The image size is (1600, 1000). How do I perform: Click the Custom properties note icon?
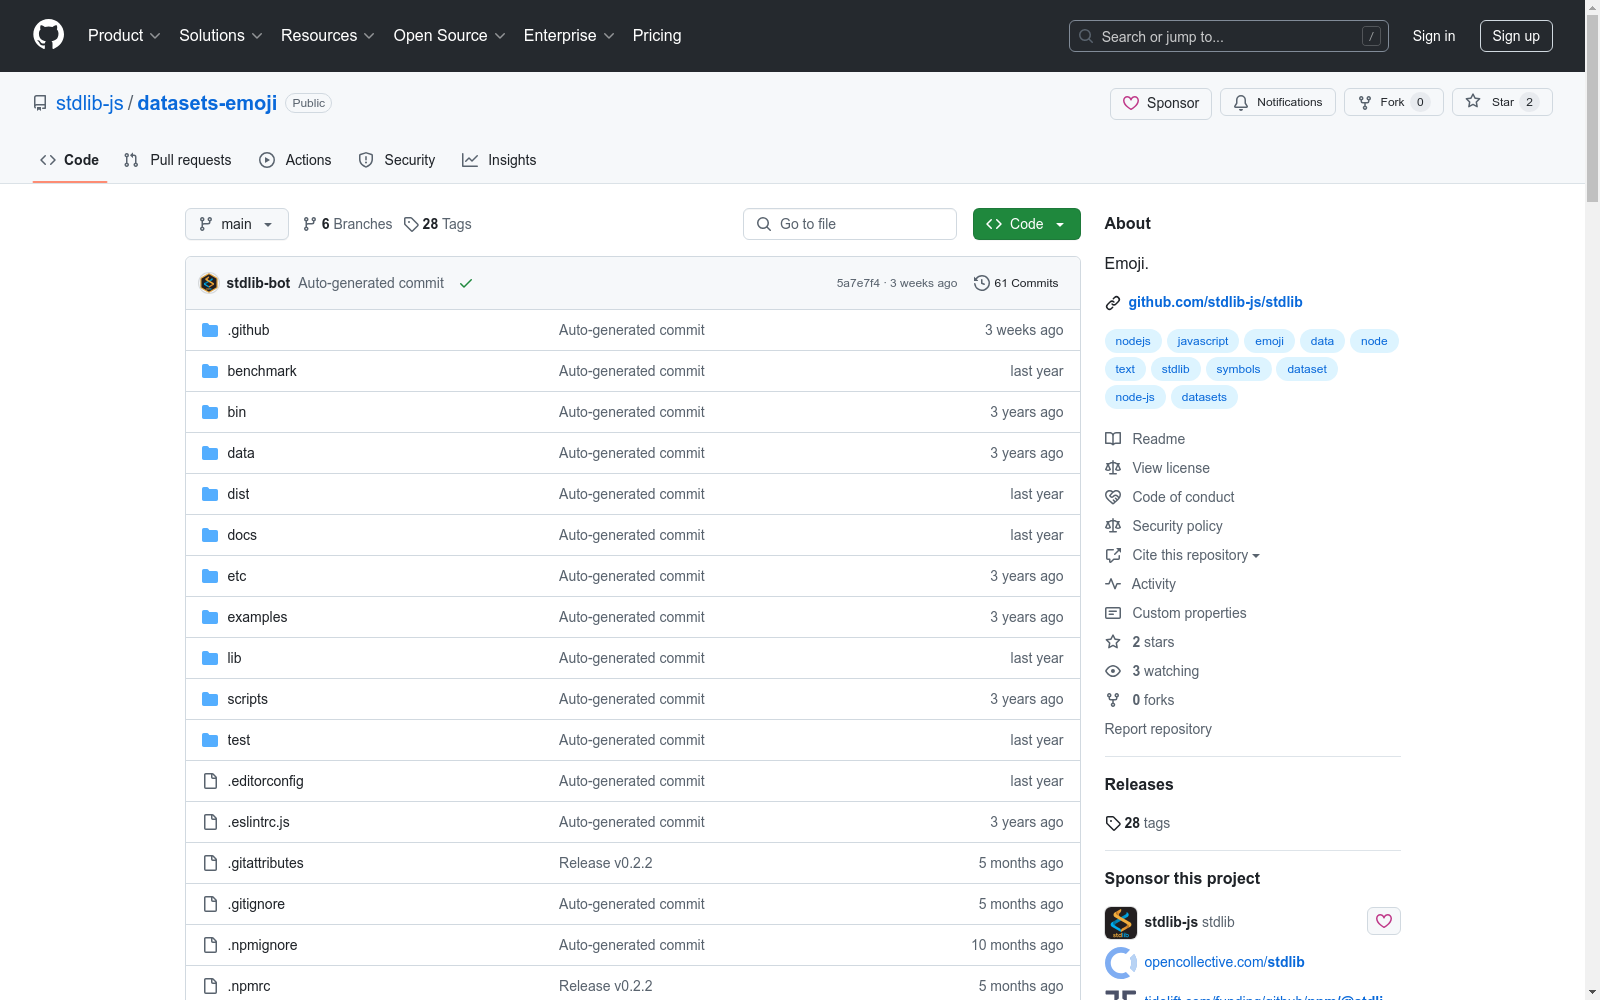click(x=1113, y=613)
